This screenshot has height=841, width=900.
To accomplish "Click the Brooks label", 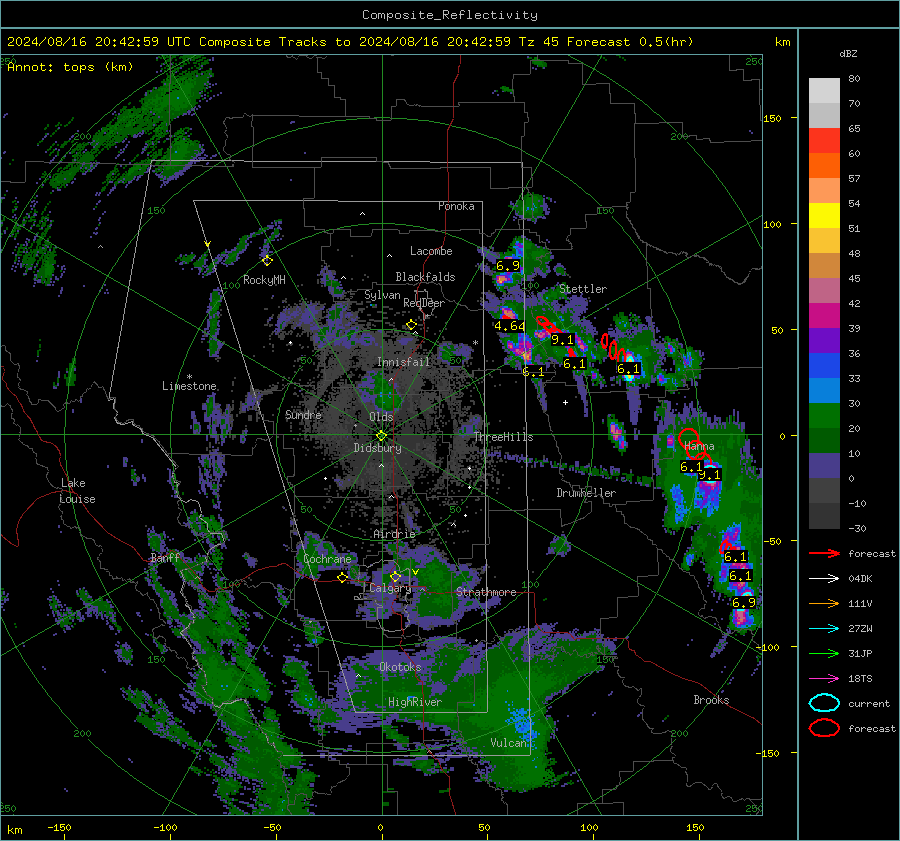I will [711, 700].
